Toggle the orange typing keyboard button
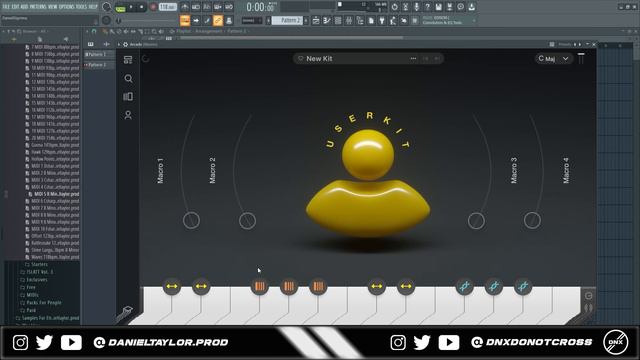Screen dimensions: 640x360 click(185, 20)
